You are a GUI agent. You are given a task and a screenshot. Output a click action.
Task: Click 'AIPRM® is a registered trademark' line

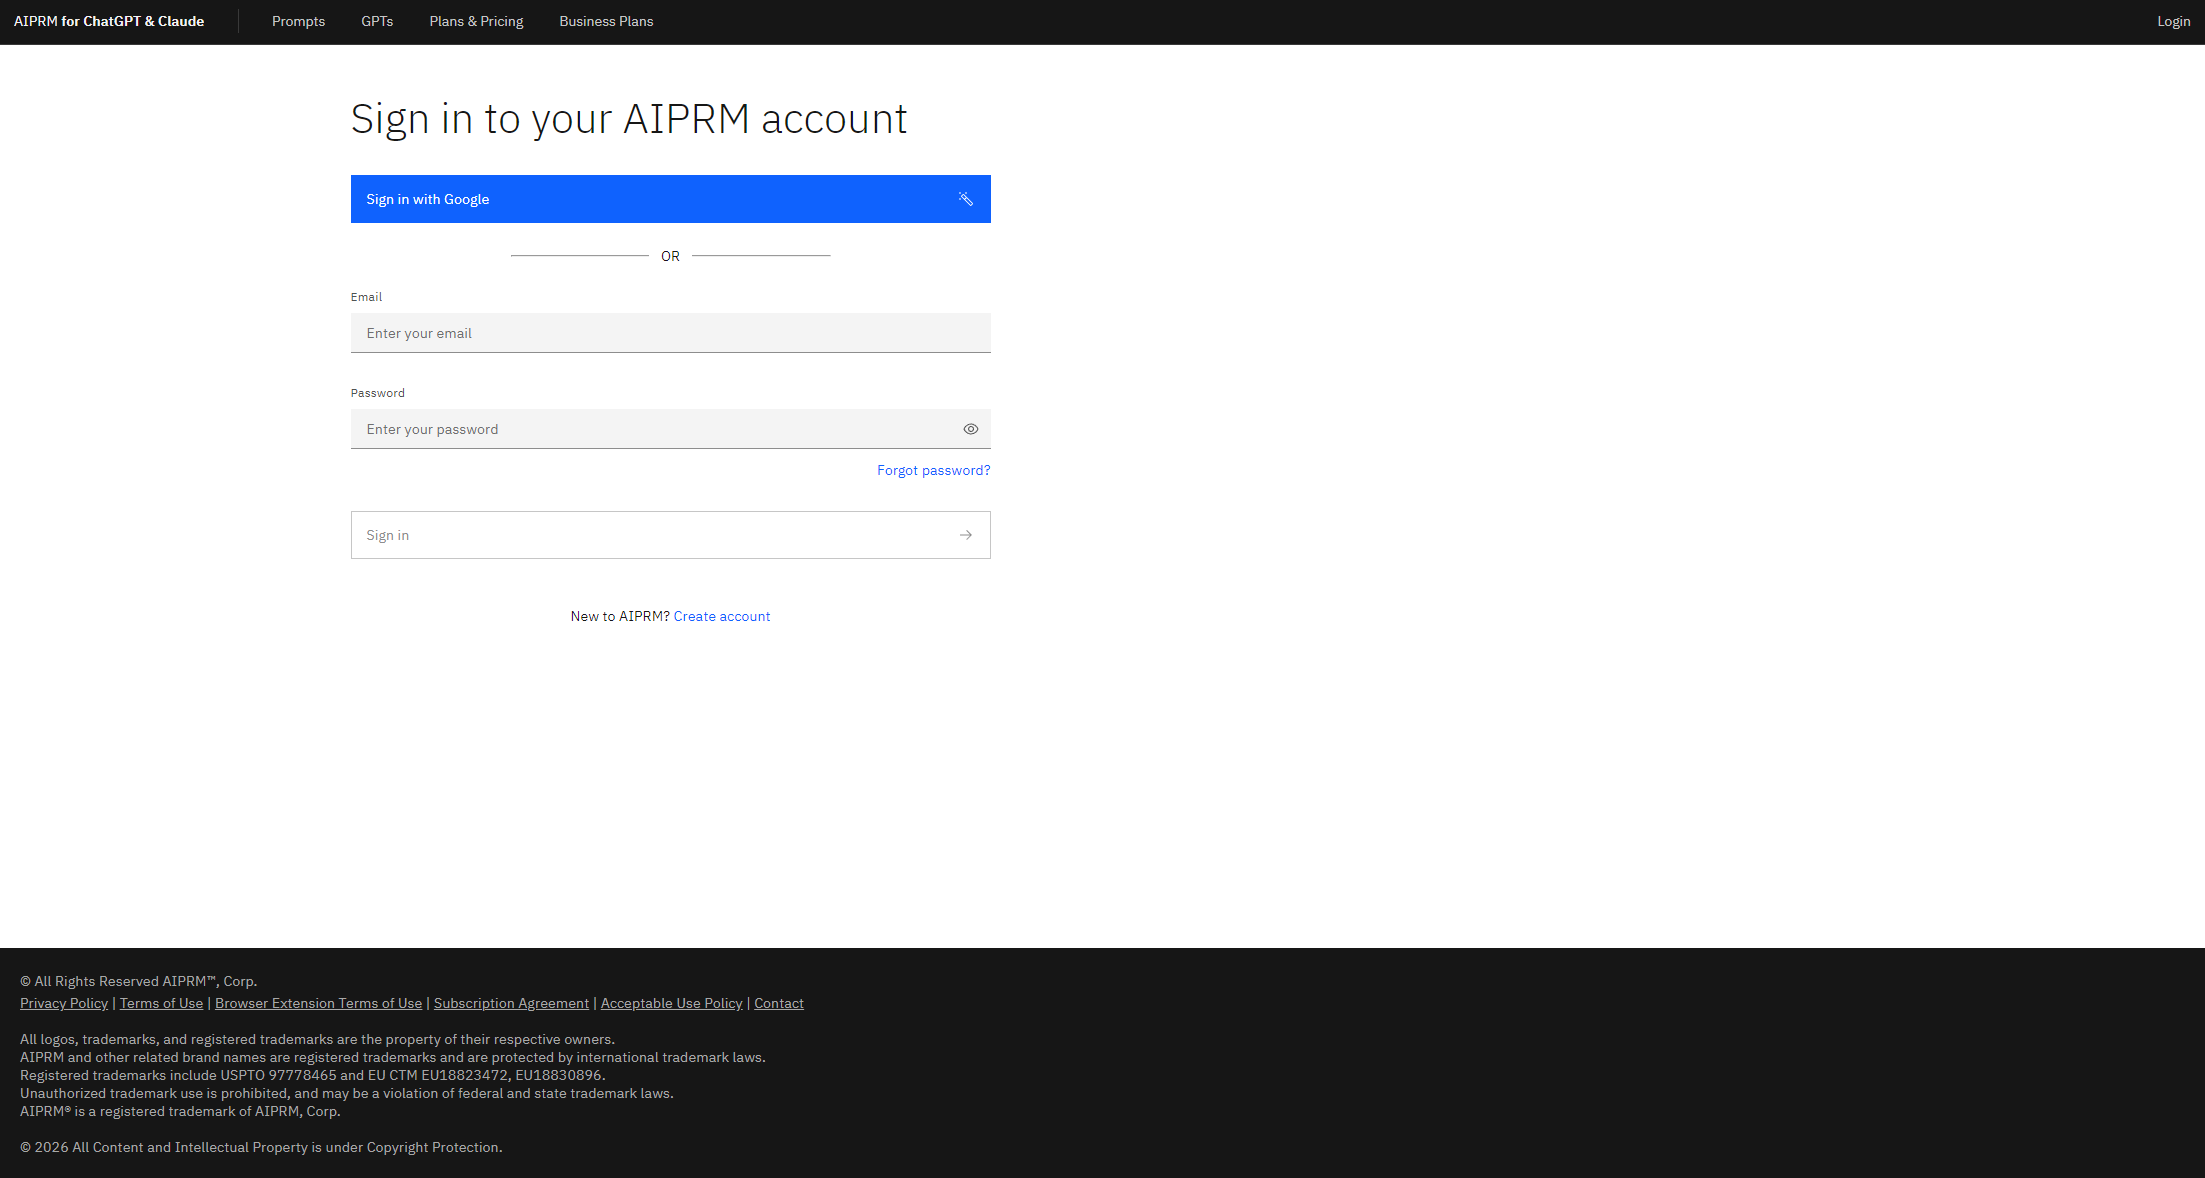click(x=180, y=1111)
